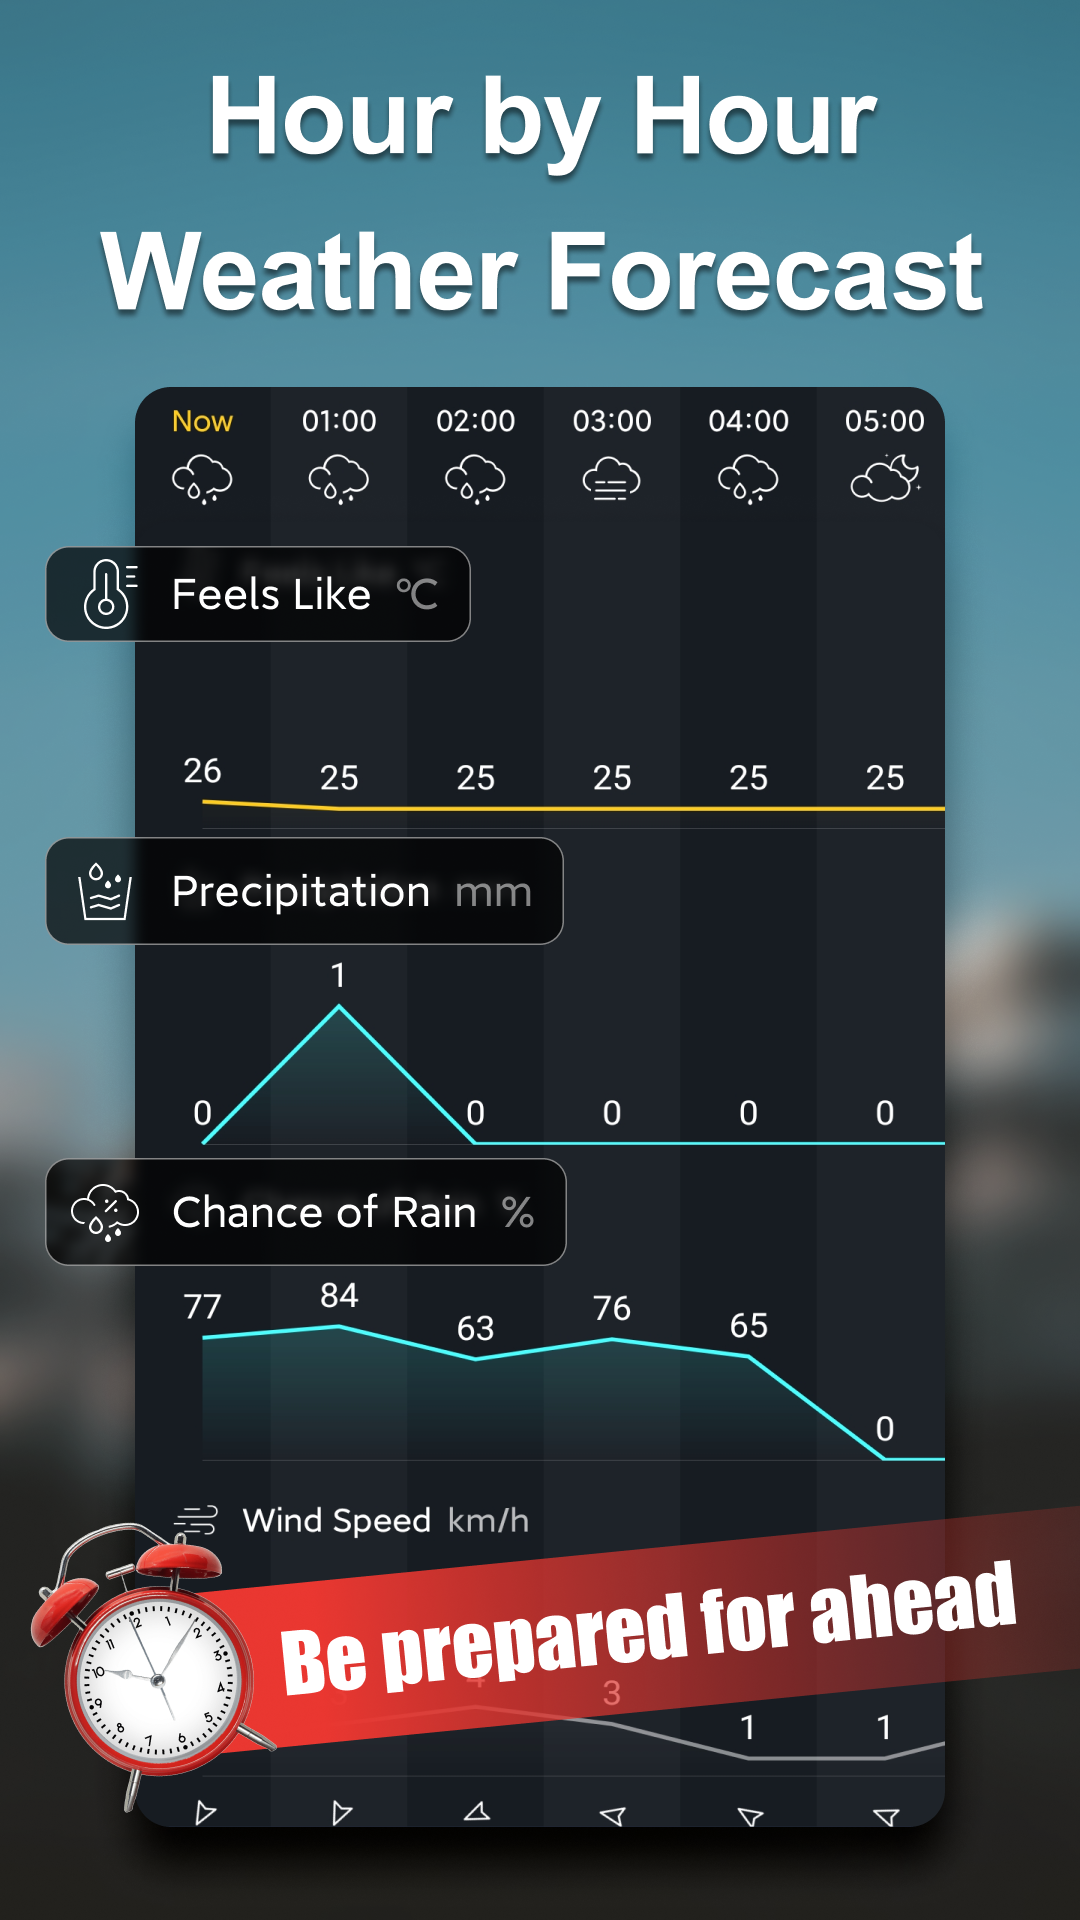The image size is (1080, 1920).
Task: Toggle the % unit for Chance of Rain
Action: (518, 1213)
